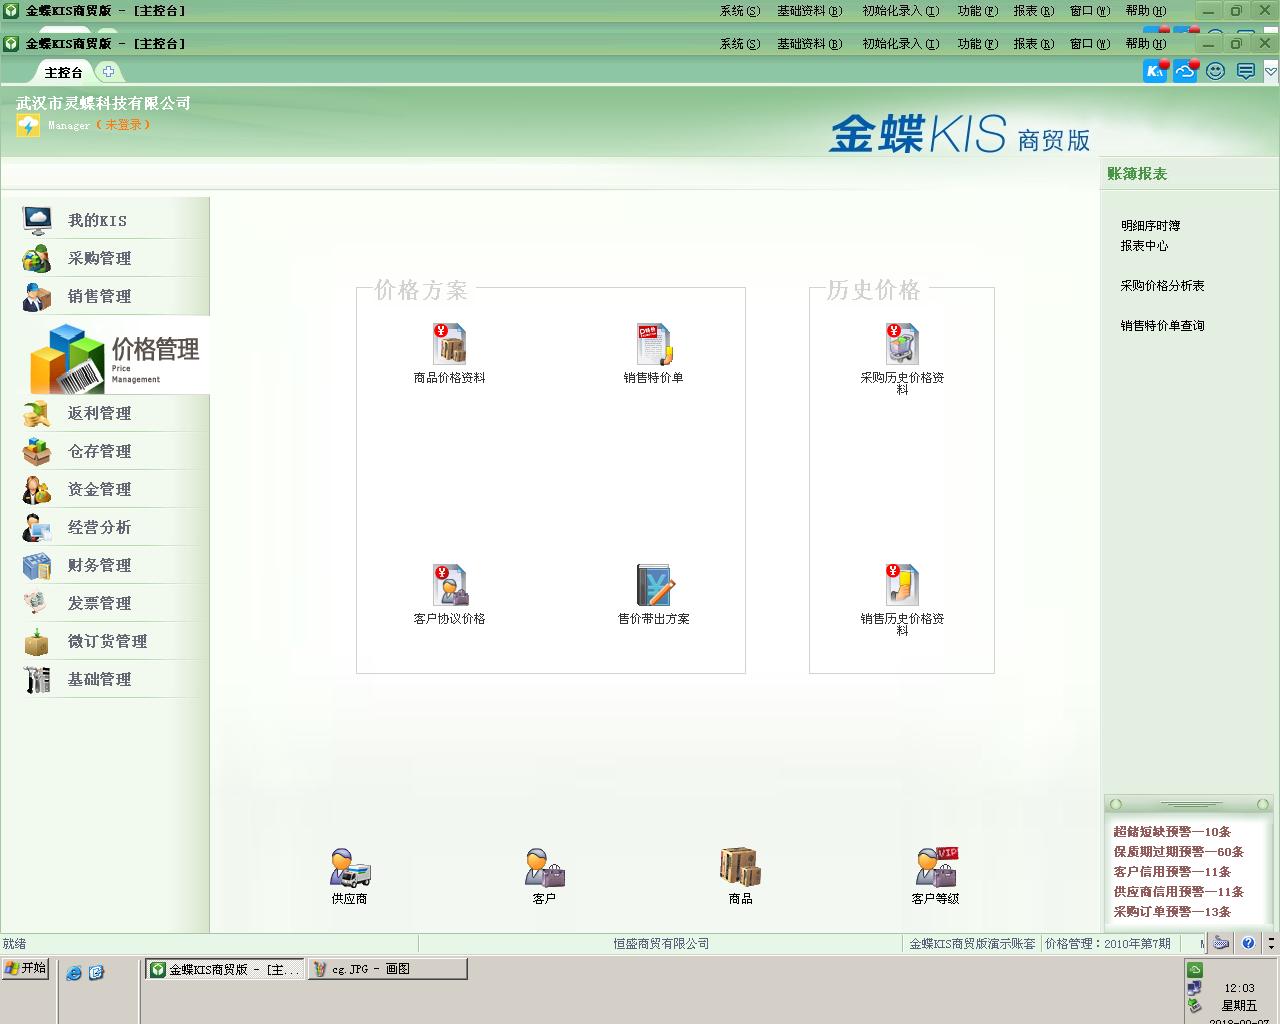Open the 明细序时簿 report link
This screenshot has width=1280, height=1024.
[x=1150, y=226]
